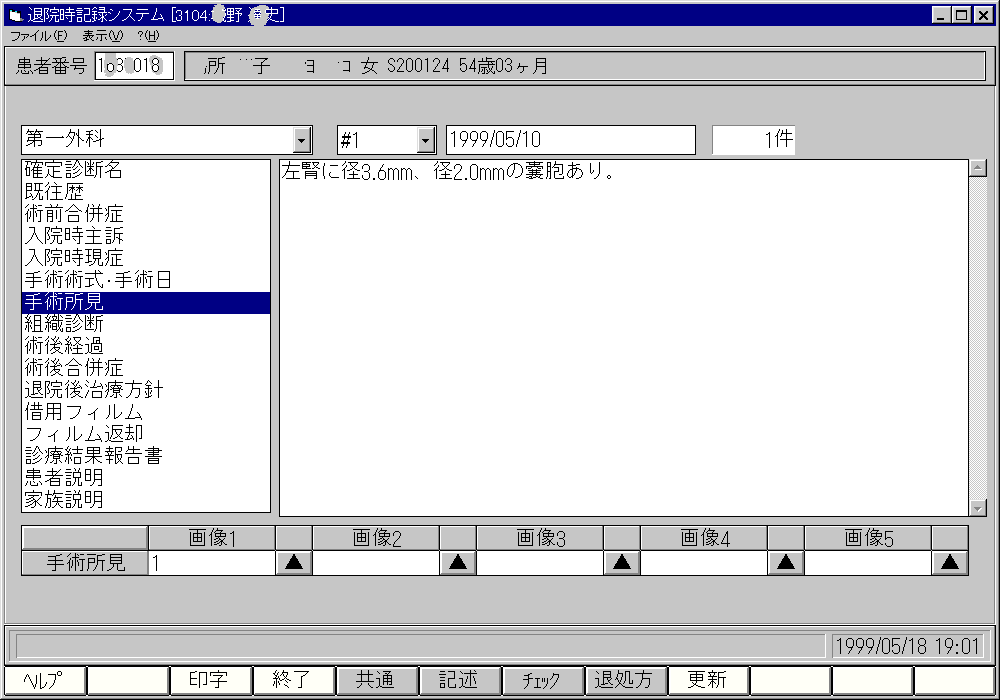This screenshot has width=1000, height=700.
Task: Open the 表示(V) menu
Action: (102, 35)
